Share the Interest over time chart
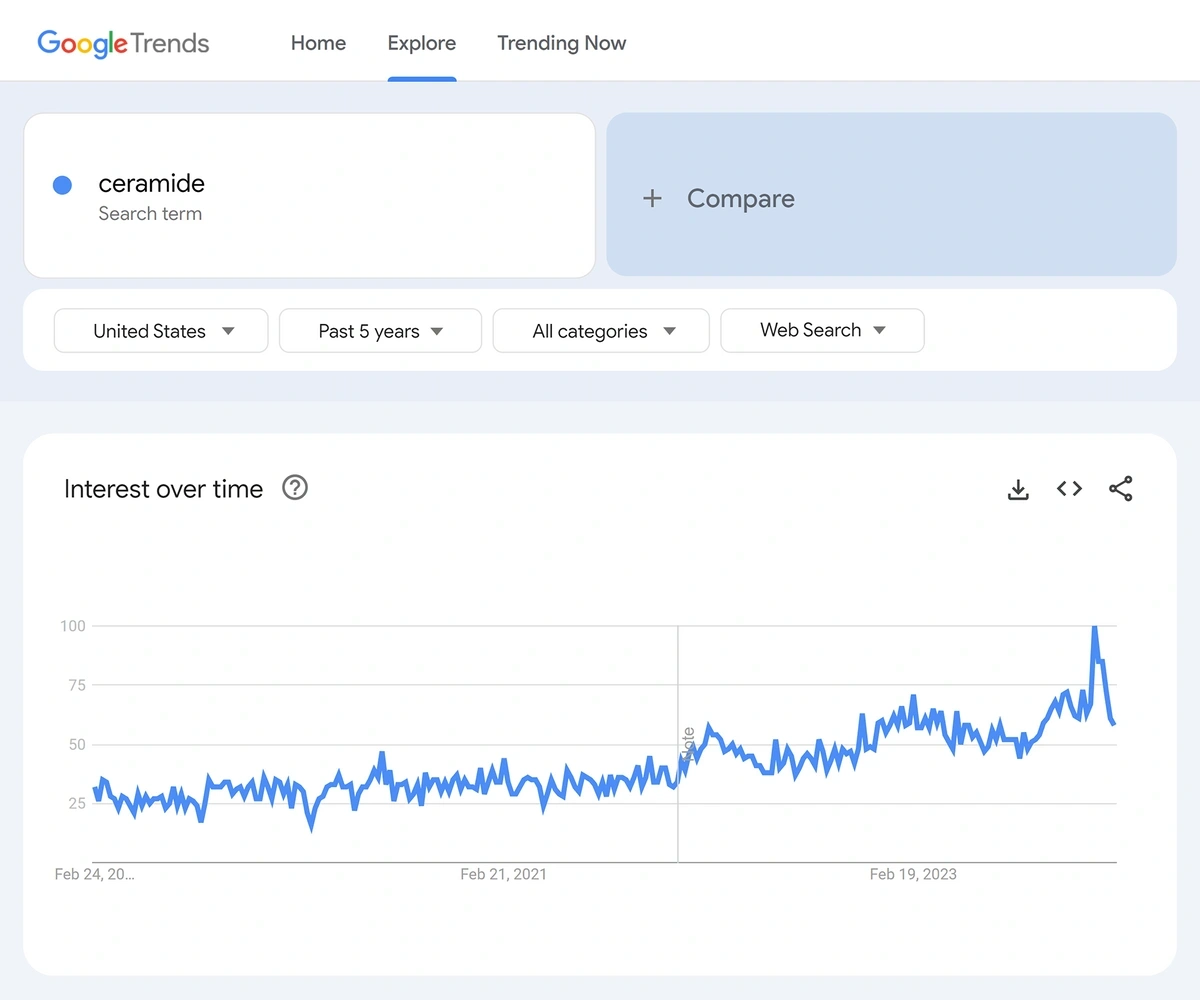 [x=1121, y=489]
